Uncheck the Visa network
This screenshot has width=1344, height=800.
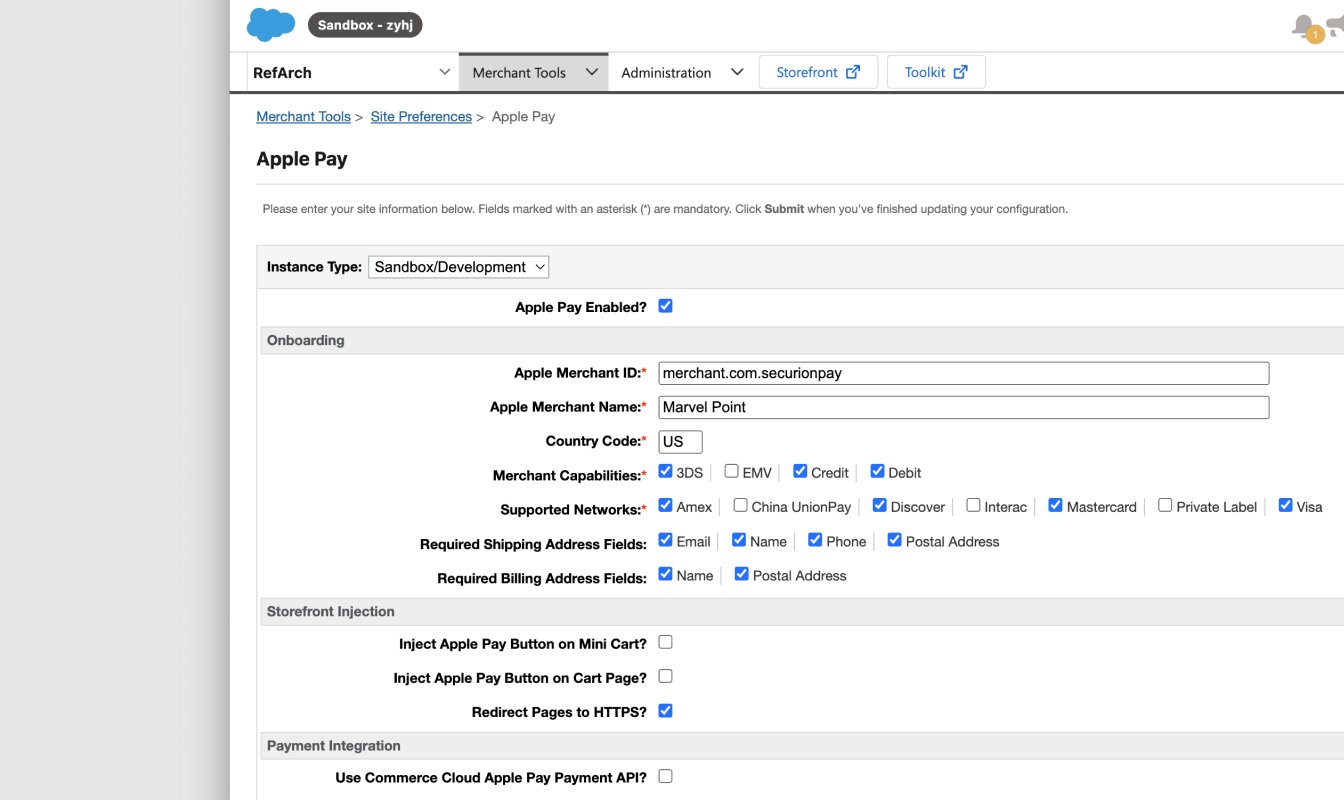point(1285,505)
